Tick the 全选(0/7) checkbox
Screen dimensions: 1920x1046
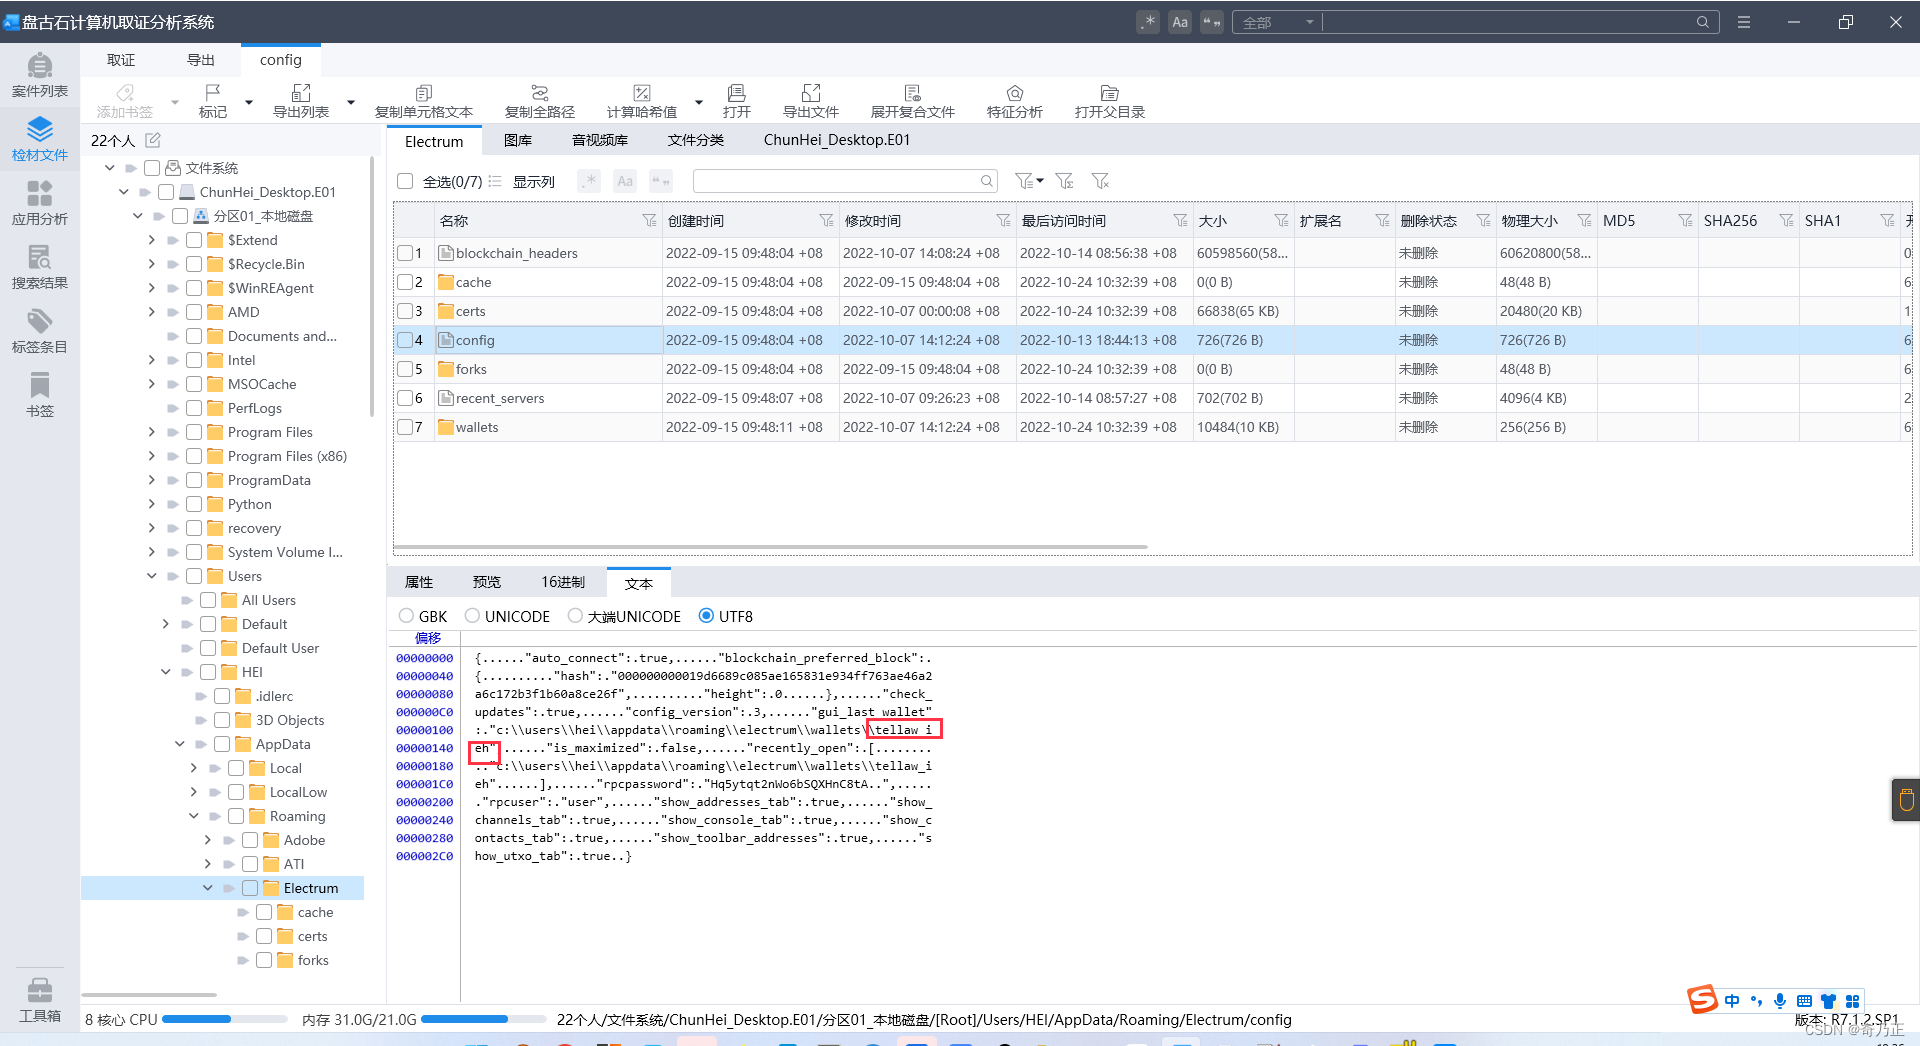point(405,181)
